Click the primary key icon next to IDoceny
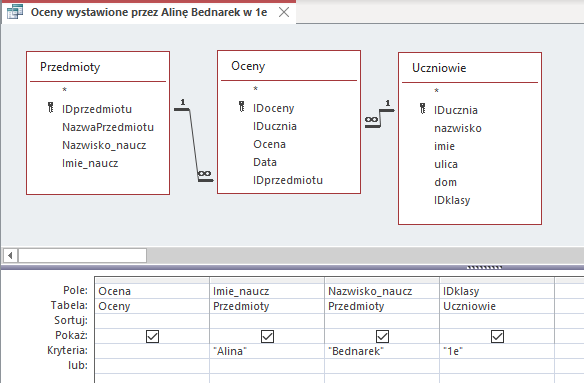The height and width of the screenshot is (383, 584). pos(242,107)
